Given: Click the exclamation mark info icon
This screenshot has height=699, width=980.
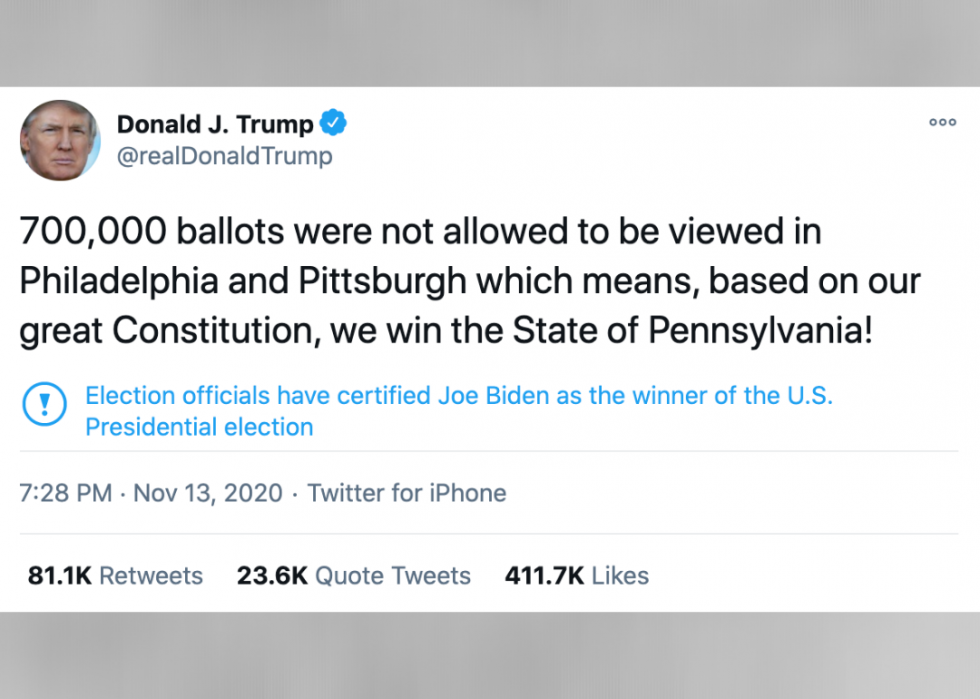Looking at the screenshot, I should [44, 405].
